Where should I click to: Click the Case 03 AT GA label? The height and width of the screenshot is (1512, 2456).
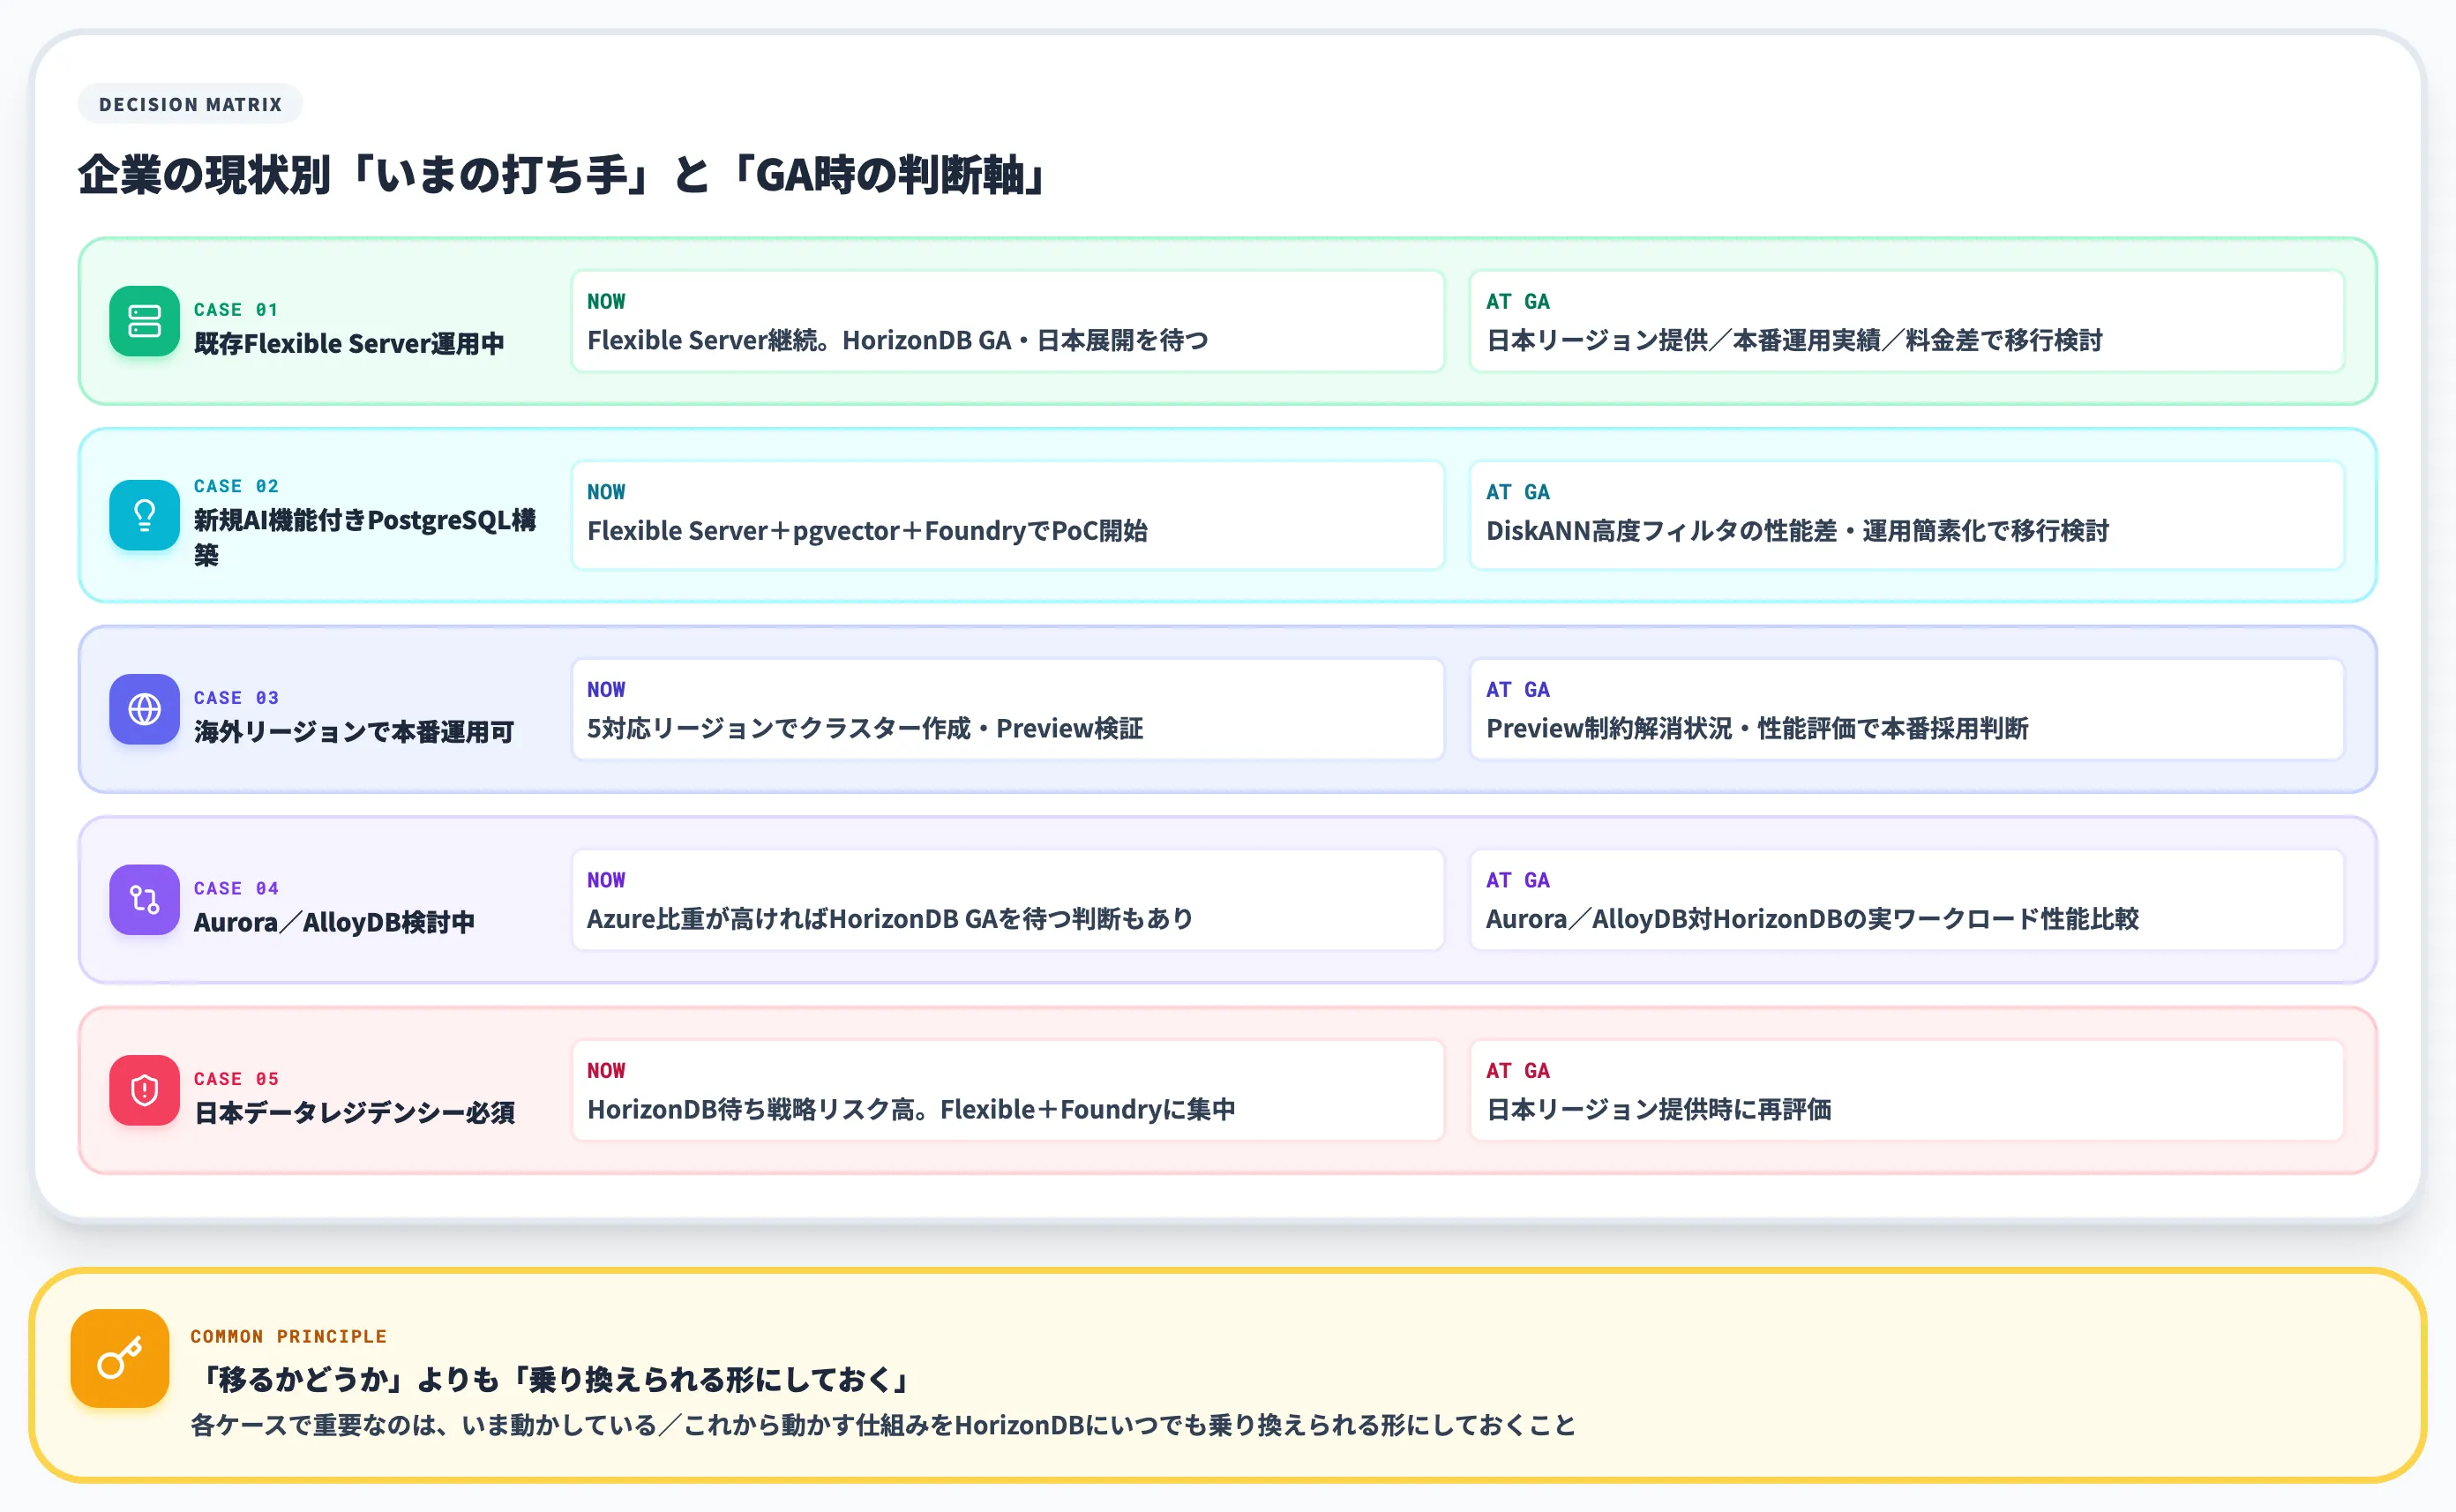tap(1517, 689)
